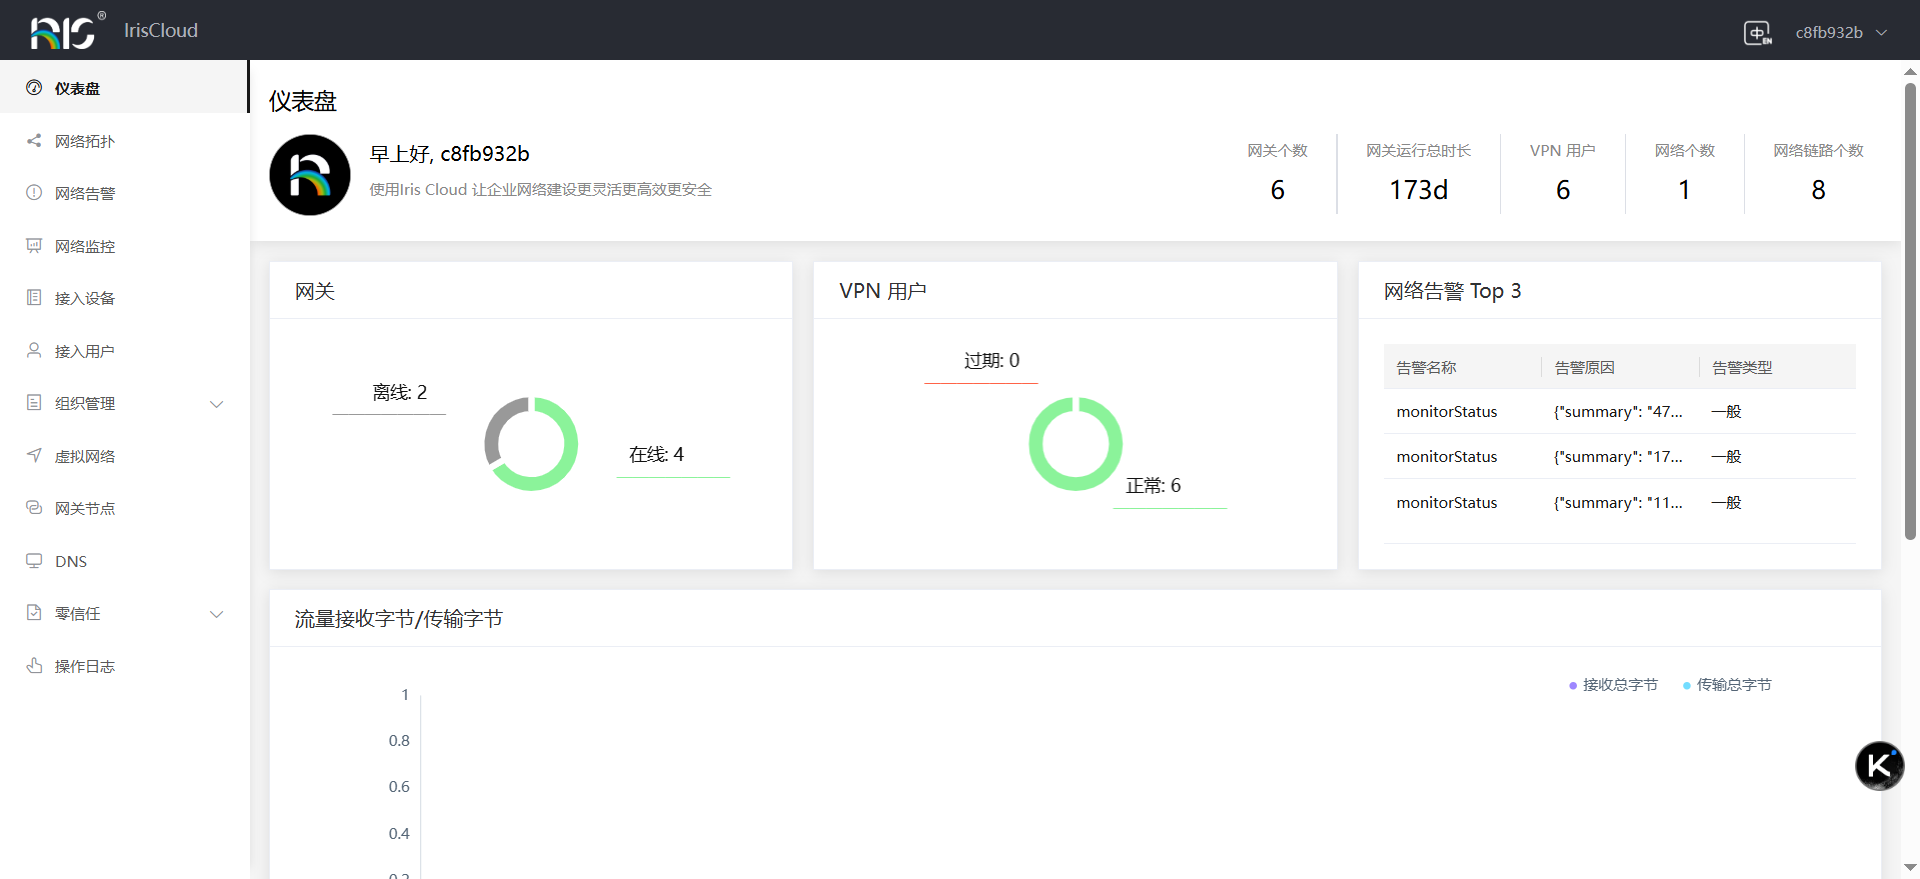Screen dimensions: 1920x879
Task: Click the network topology share icon
Action: pos(34,141)
